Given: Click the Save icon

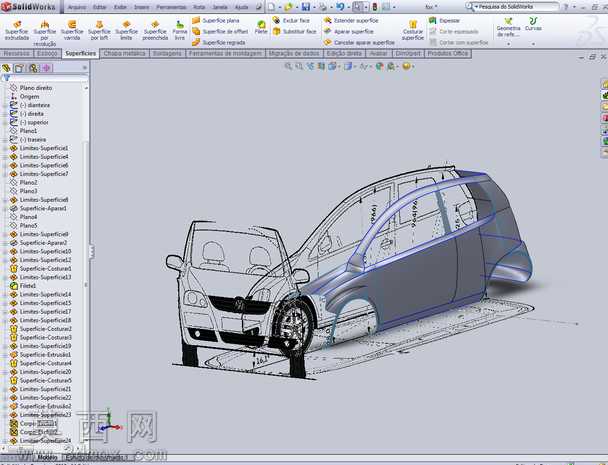Looking at the screenshot, I should coord(306,7).
